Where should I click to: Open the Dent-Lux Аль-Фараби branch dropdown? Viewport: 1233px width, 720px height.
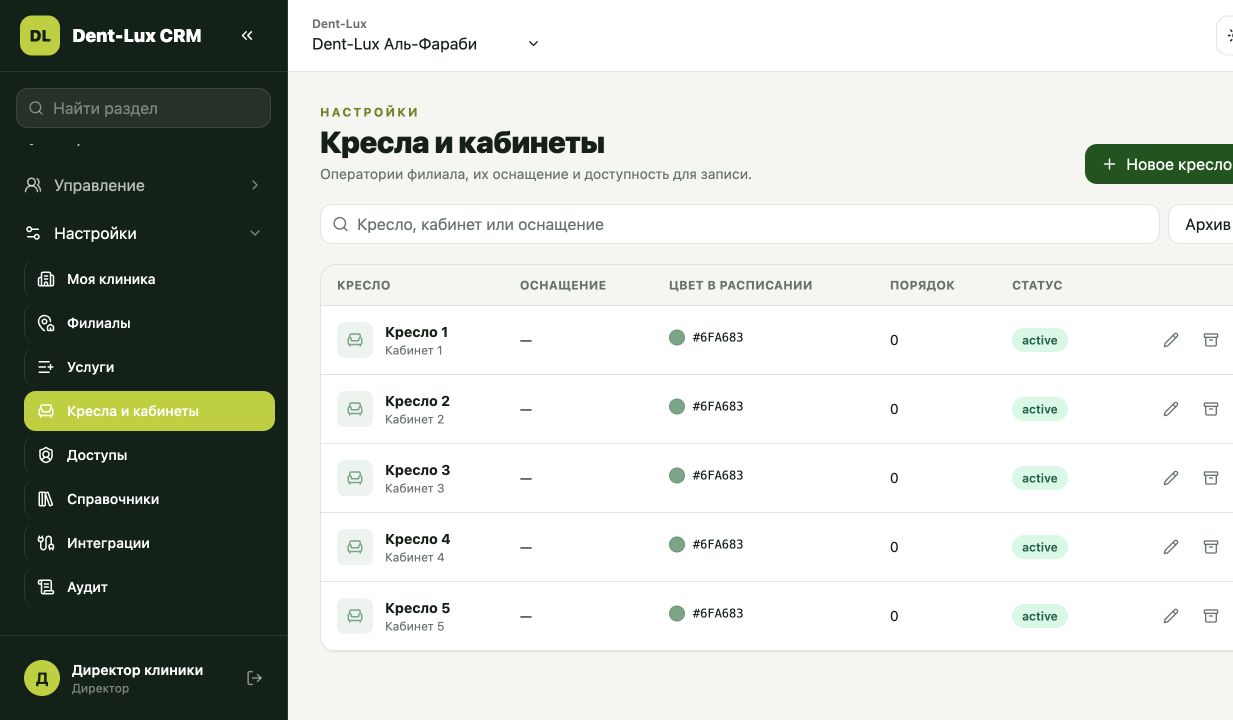(x=426, y=44)
